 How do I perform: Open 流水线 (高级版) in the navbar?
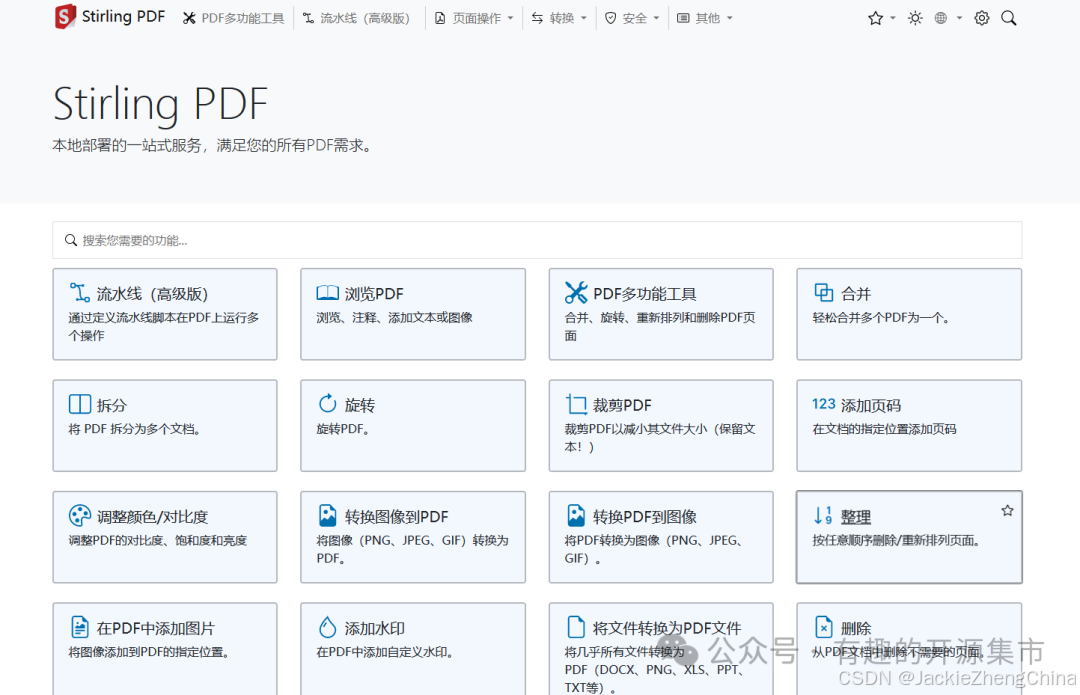pos(356,19)
